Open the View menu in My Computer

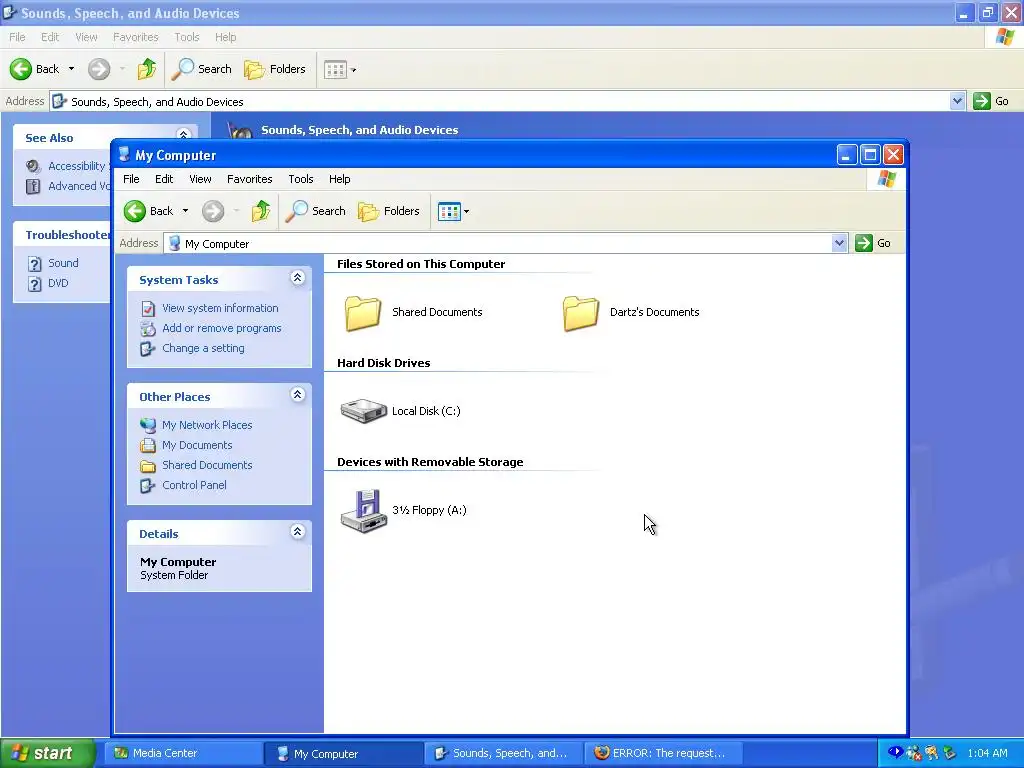pos(200,179)
